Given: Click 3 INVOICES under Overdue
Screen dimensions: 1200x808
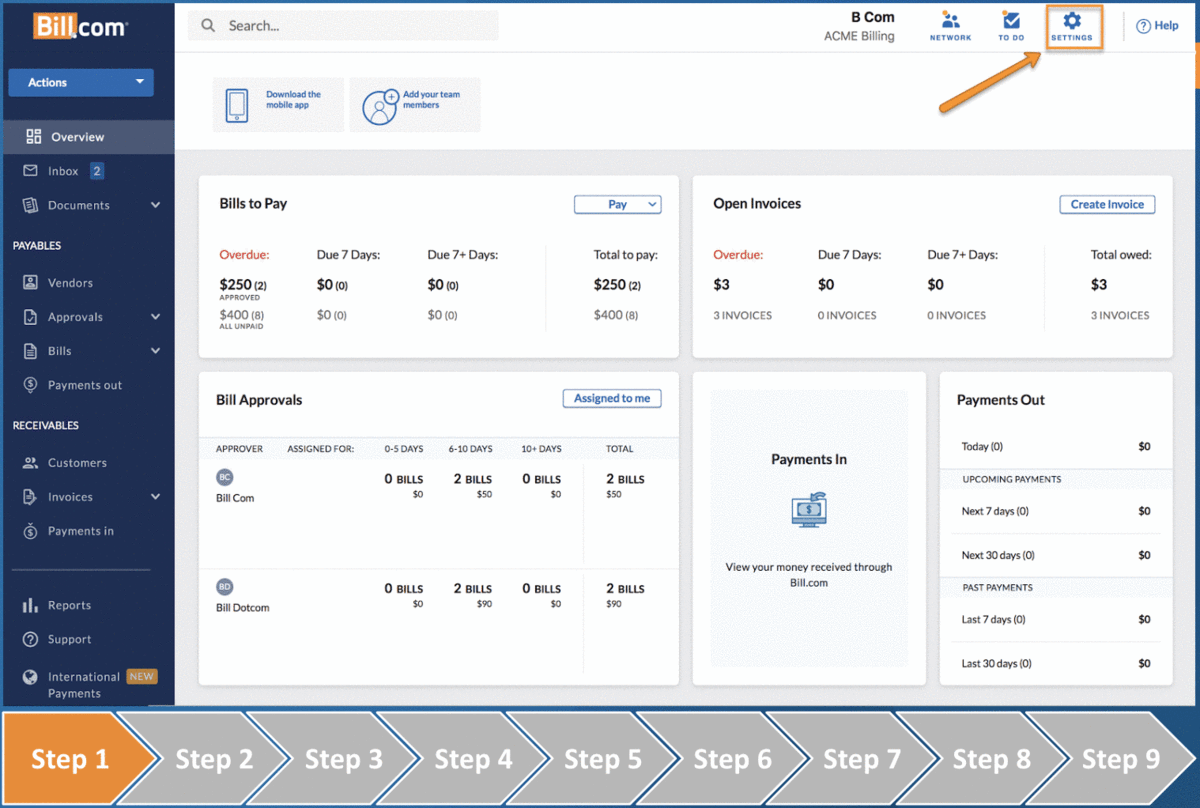Looking at the screenshot, I should (x=742, y=316).
